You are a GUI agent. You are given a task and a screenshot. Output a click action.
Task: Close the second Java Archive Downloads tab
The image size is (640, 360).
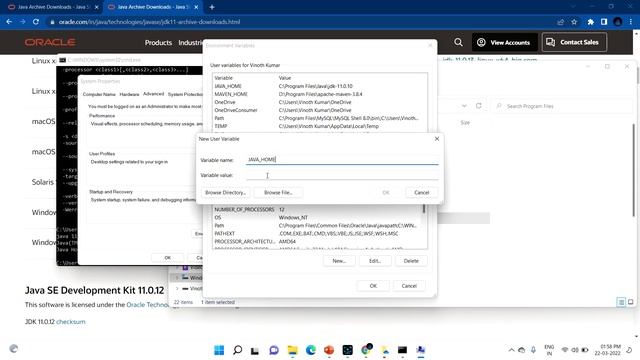click(x=196, y=7)
